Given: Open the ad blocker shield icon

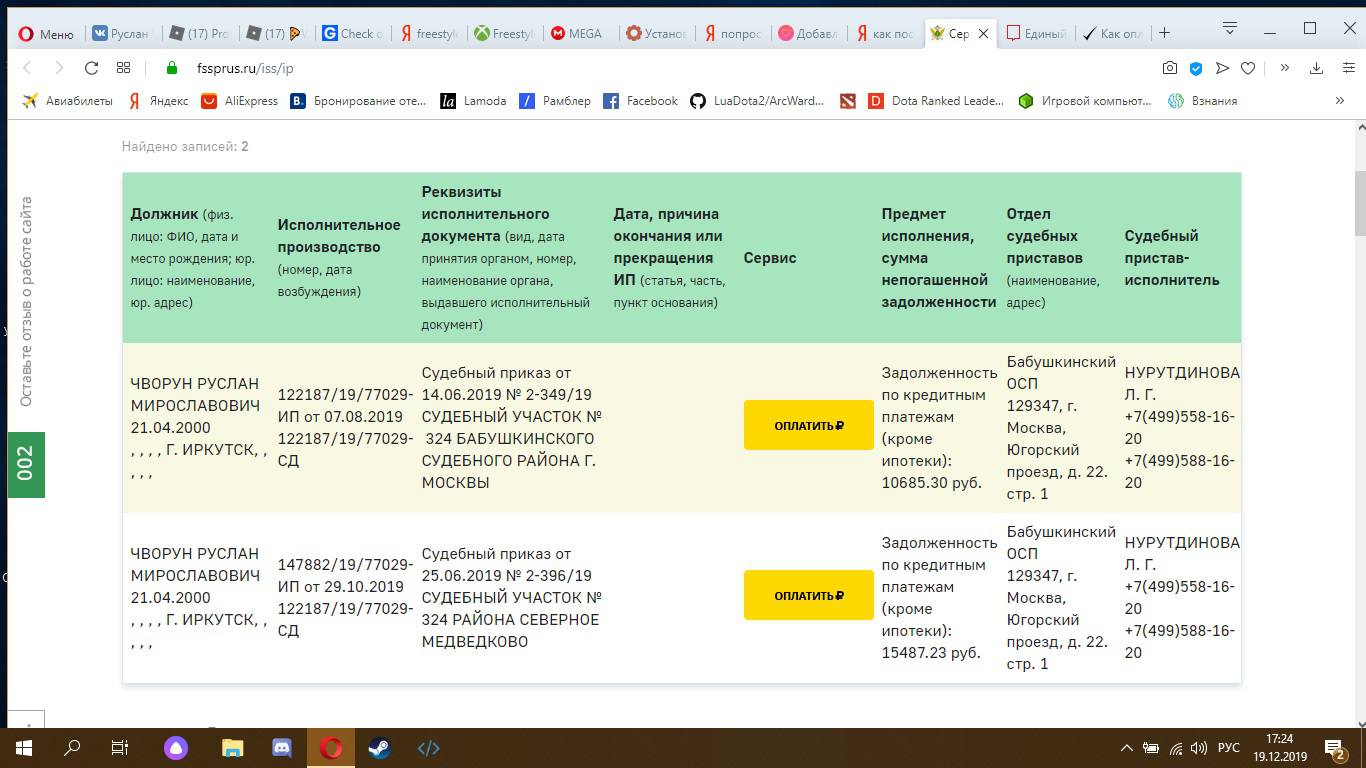Looking at the screenshot, I should [x=1196, y=68].
